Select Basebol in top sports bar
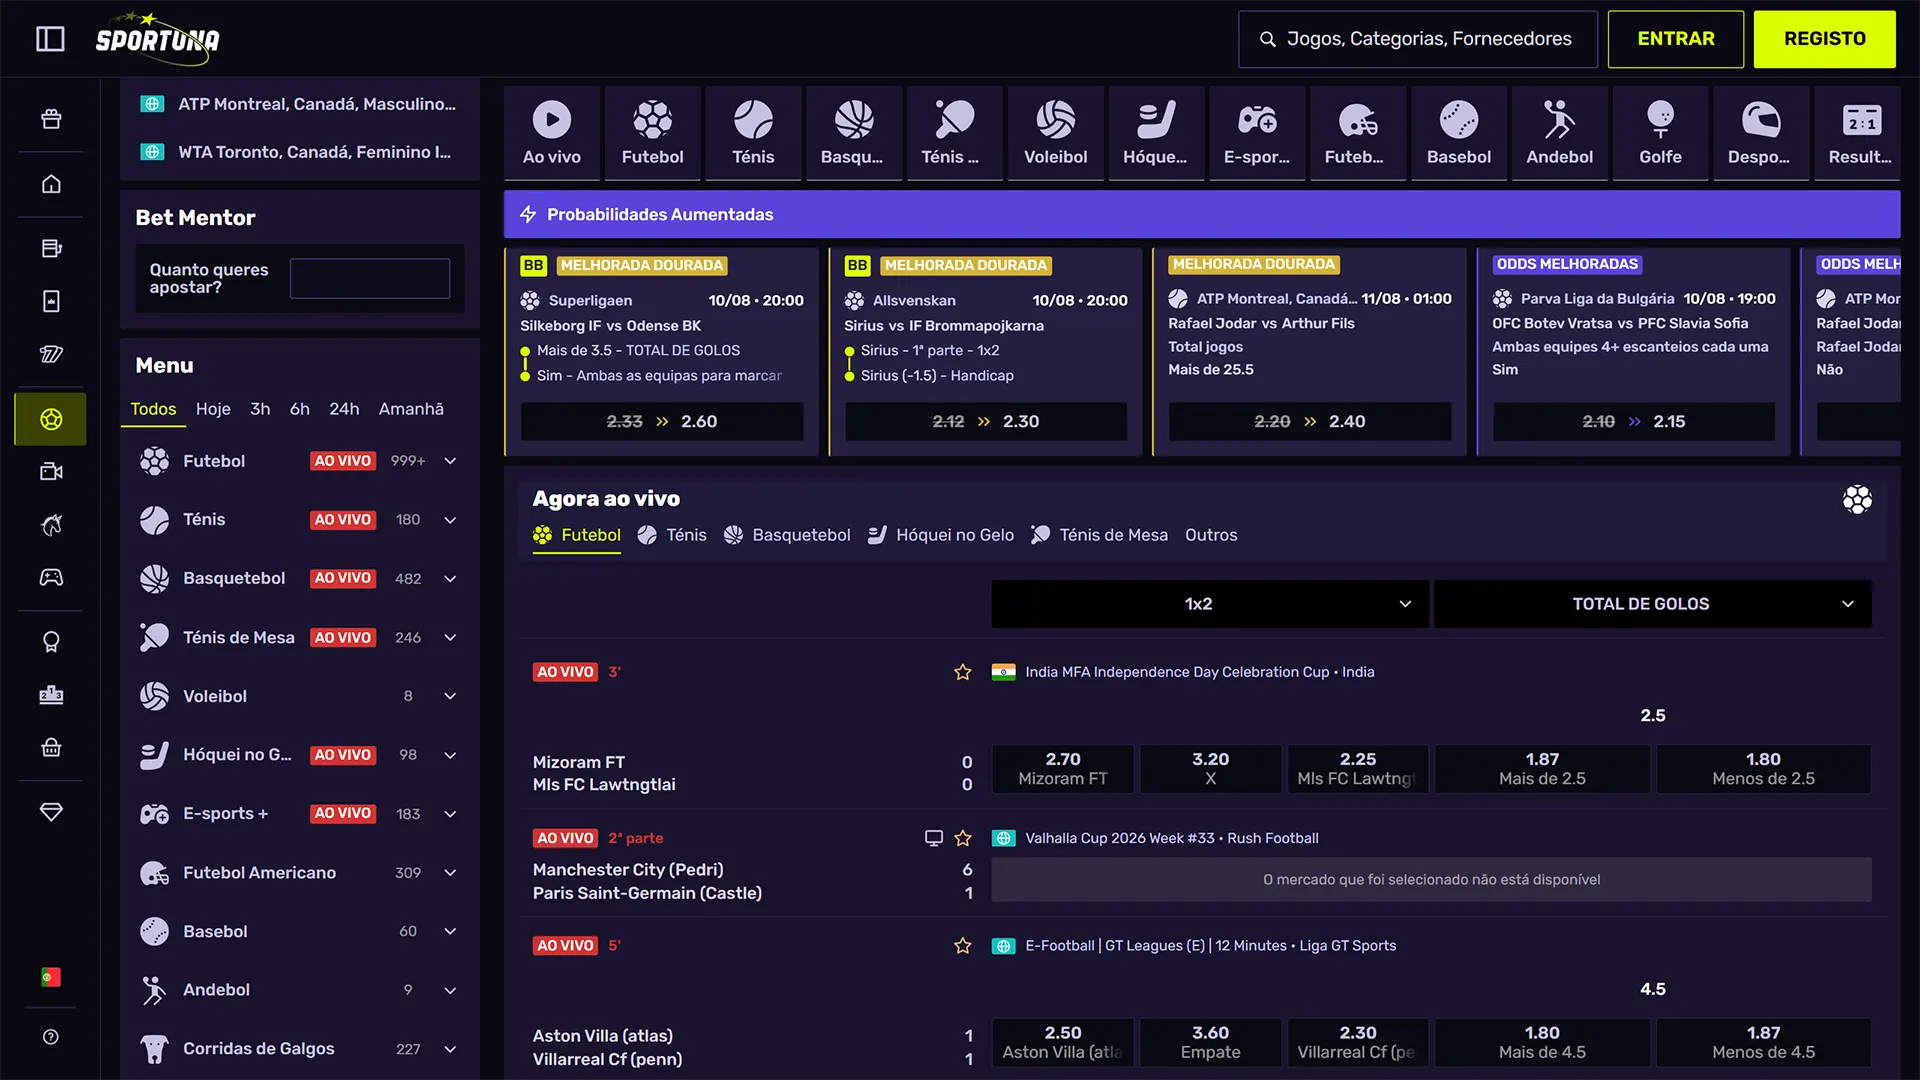This screenshot has height=1080, width=1920. point(1459,133)
